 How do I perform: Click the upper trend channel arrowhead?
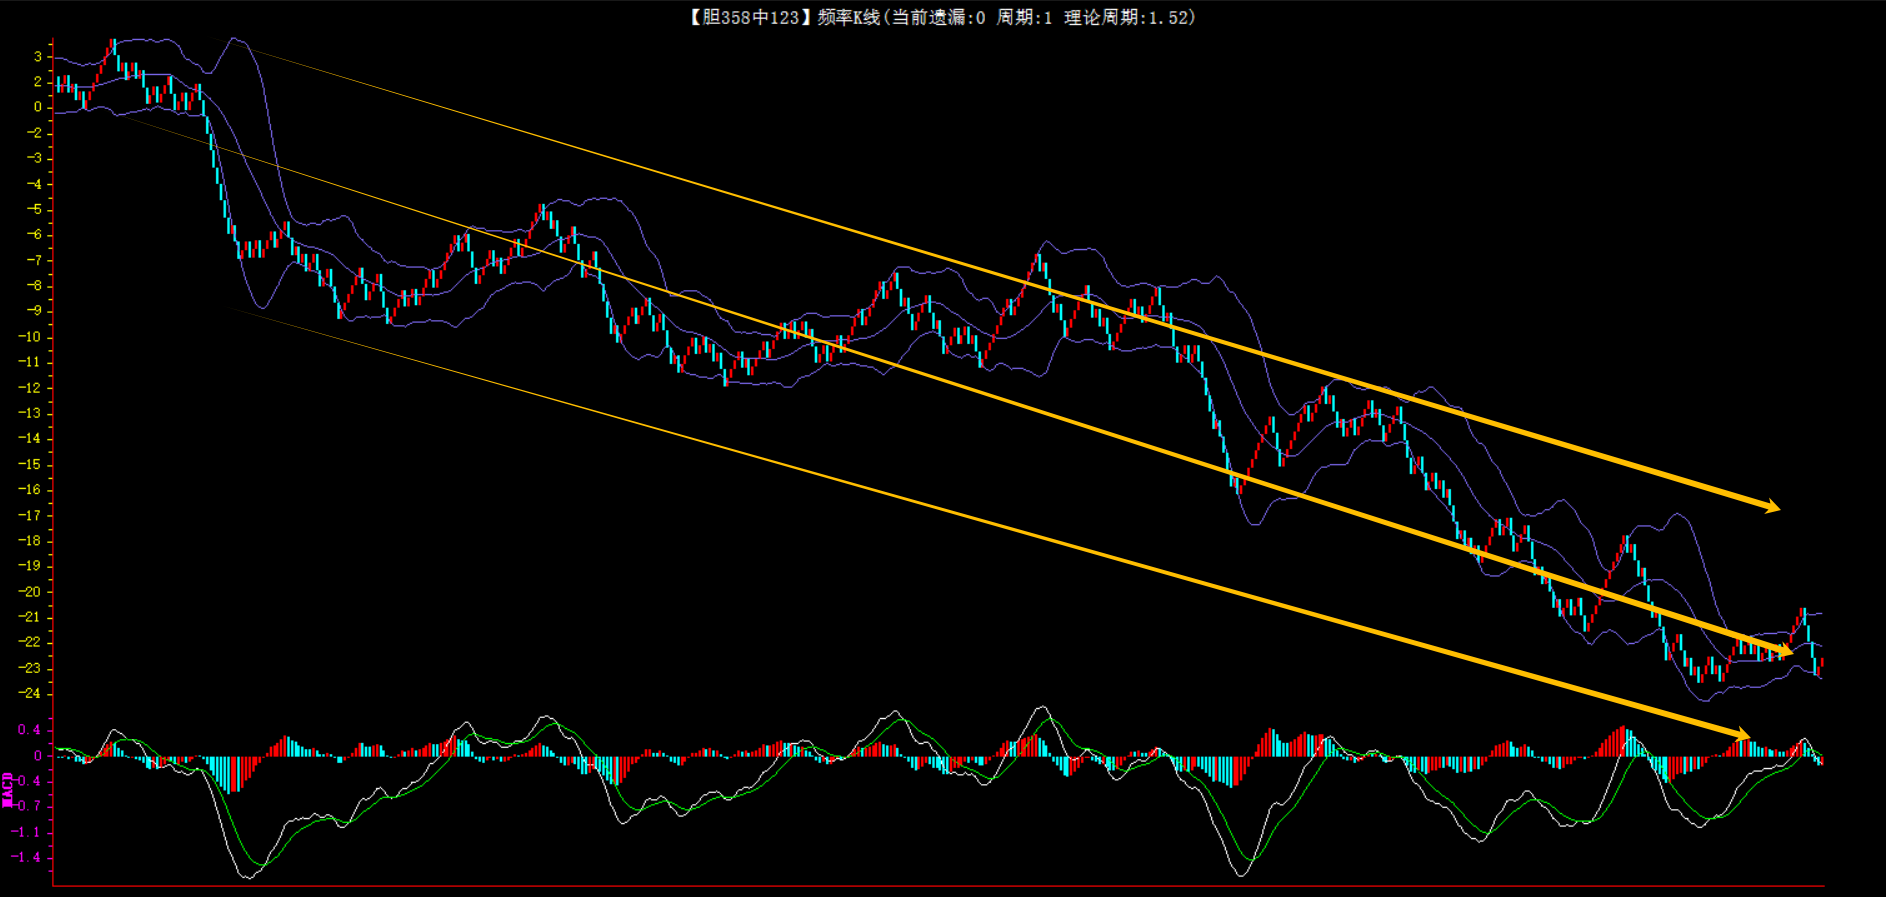(x=1771, y=507)
